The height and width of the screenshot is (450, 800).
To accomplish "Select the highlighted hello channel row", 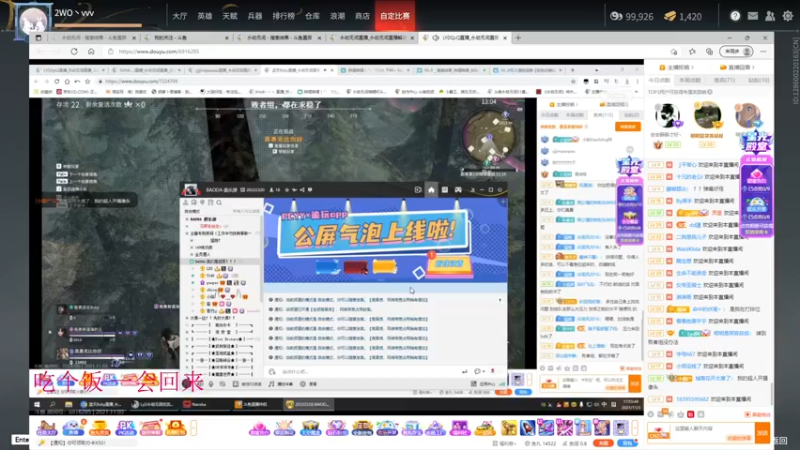I will pos(222,261).
